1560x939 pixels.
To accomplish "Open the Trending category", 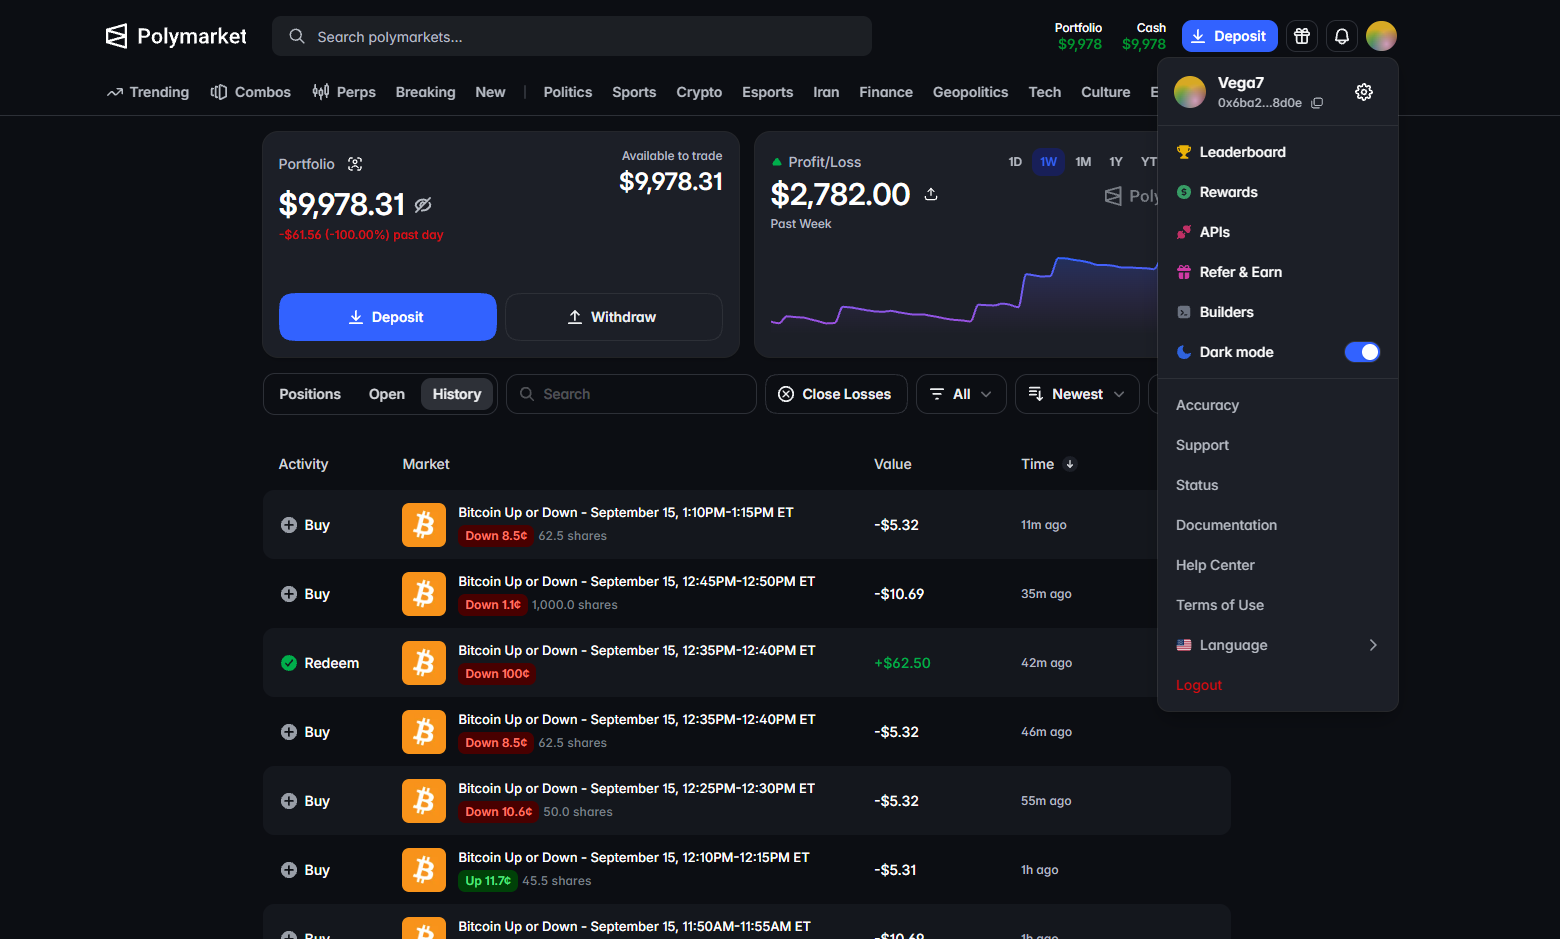I will coord(148,92).
